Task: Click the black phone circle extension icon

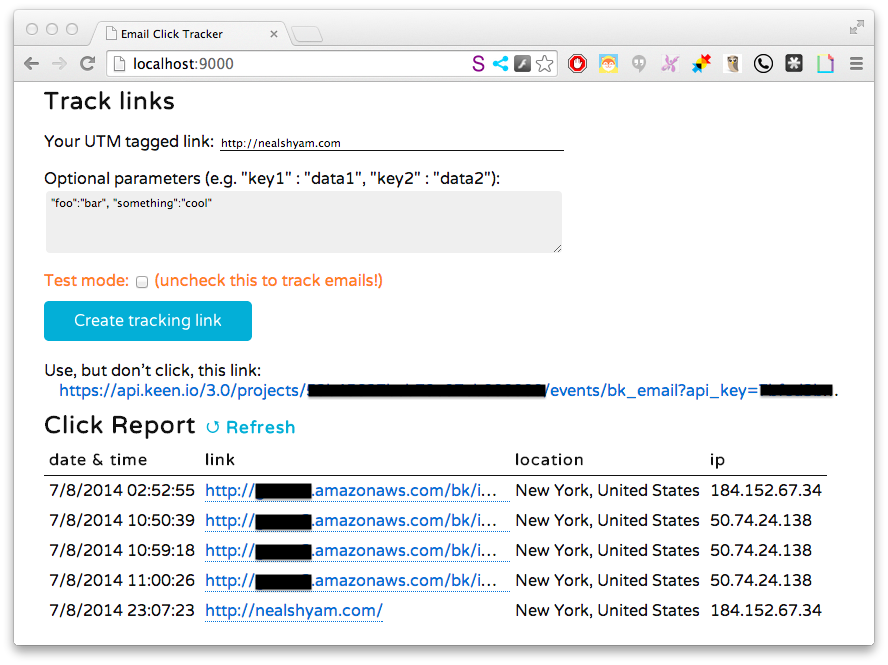Action: click(x=763, y=63)
